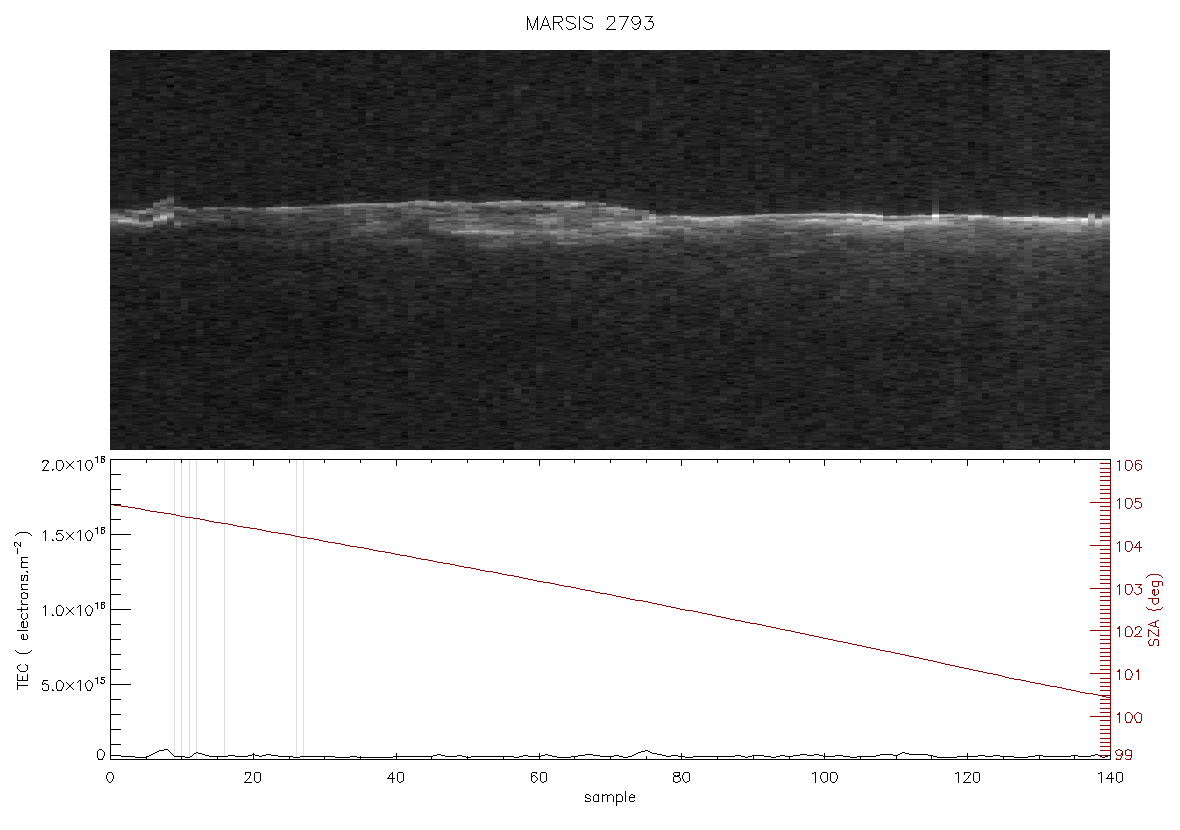Click the red SZA tick label 106
This screenshot has width=1180, height=830.
(x=1129, y=465)
